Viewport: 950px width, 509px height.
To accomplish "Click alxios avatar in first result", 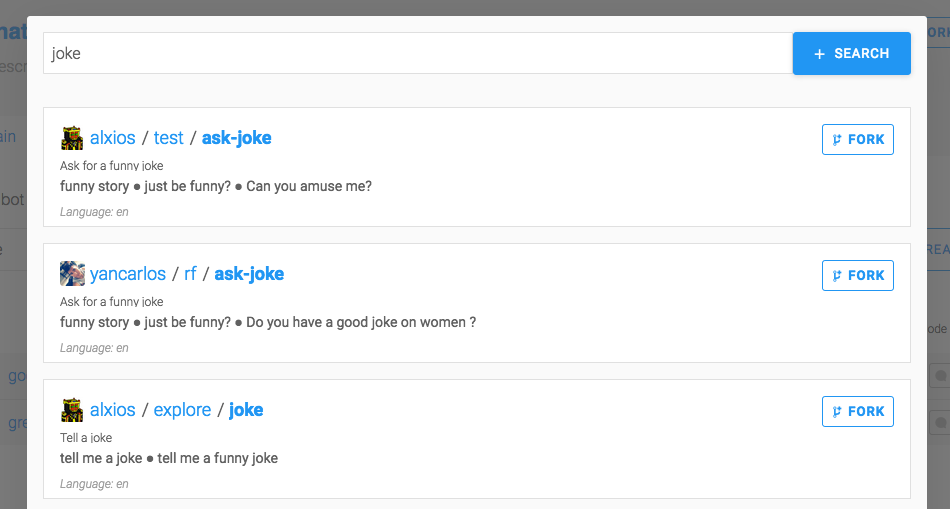I will 72,138.
